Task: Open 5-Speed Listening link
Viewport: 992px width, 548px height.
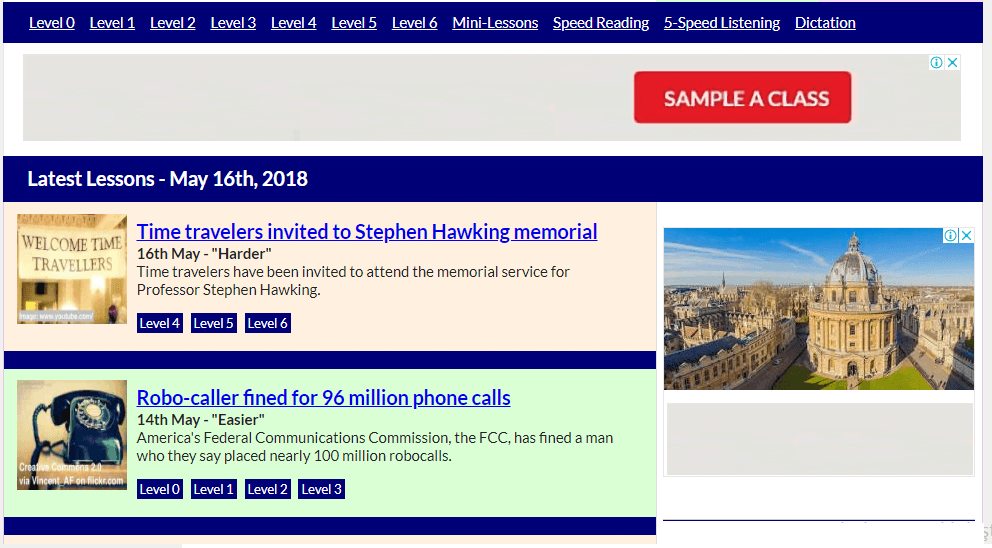Action: [722, 23]
